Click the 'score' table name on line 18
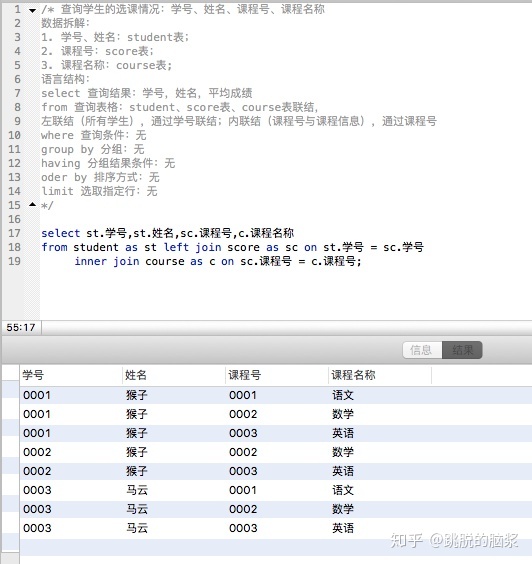532x564 pixels. pos(243,247)
